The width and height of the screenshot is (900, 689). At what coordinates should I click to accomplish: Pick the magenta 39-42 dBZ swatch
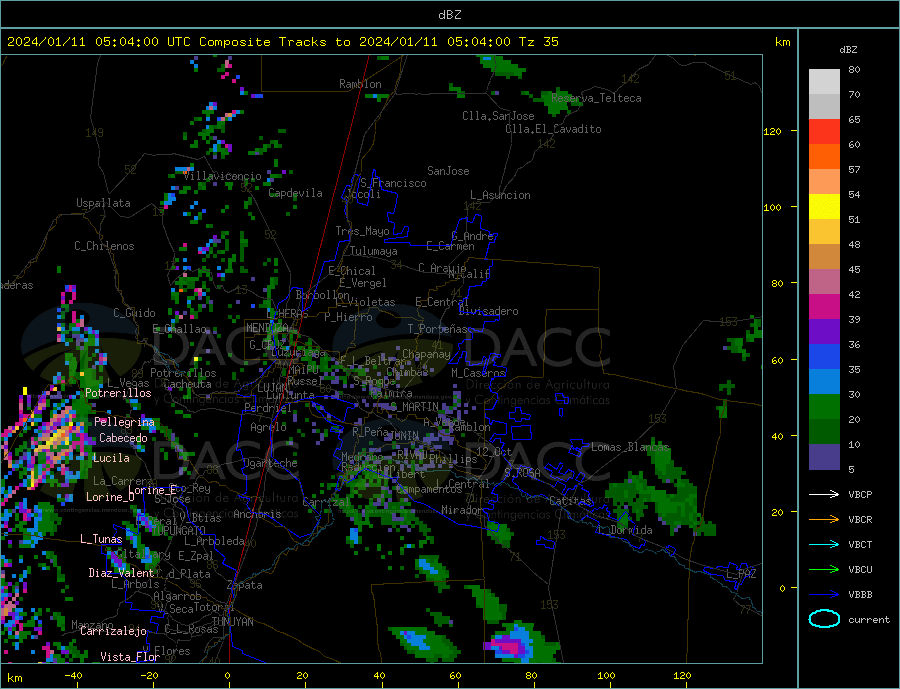pos(824,307)
